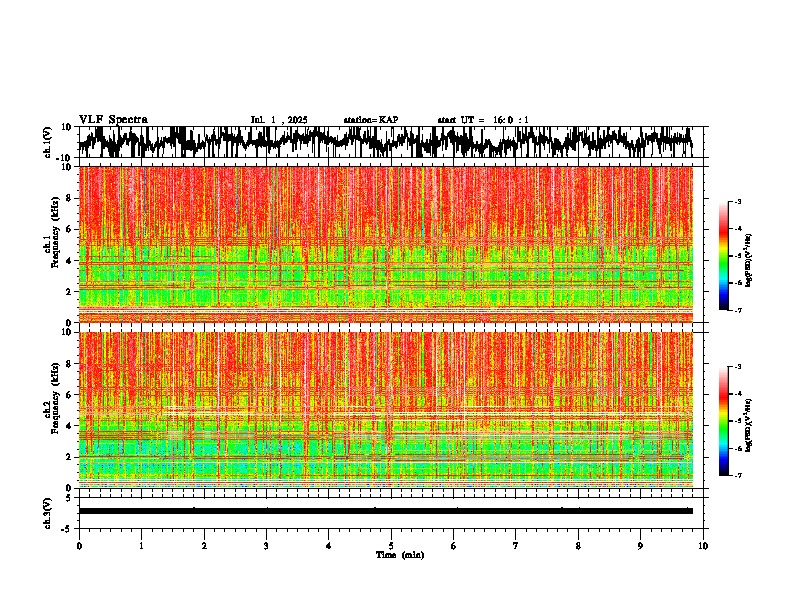Click the ch.1 spectrogram color scale bar
792x612 pixels.
pos(723,256)
